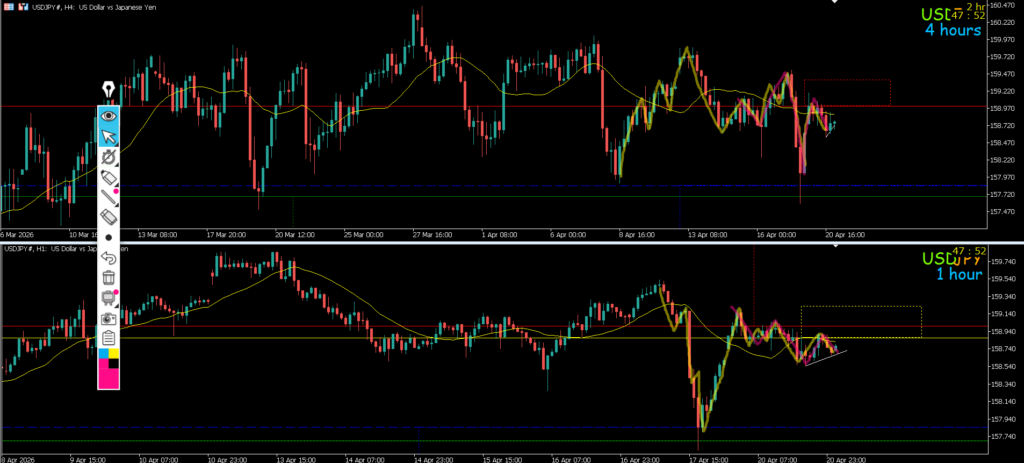Click the white chart shift marker at top
Screen dimensions: 1024x463
[x=836, y=3]
